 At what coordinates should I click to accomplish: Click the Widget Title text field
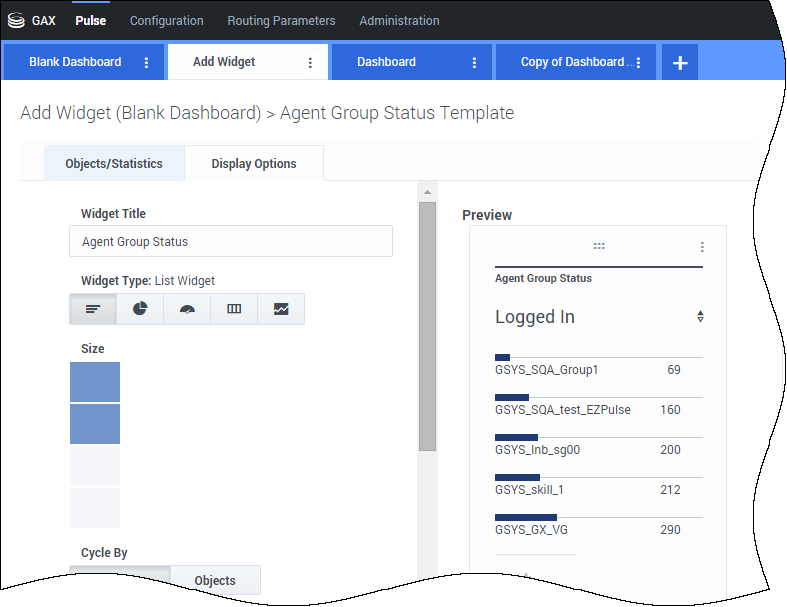point(231,241)
